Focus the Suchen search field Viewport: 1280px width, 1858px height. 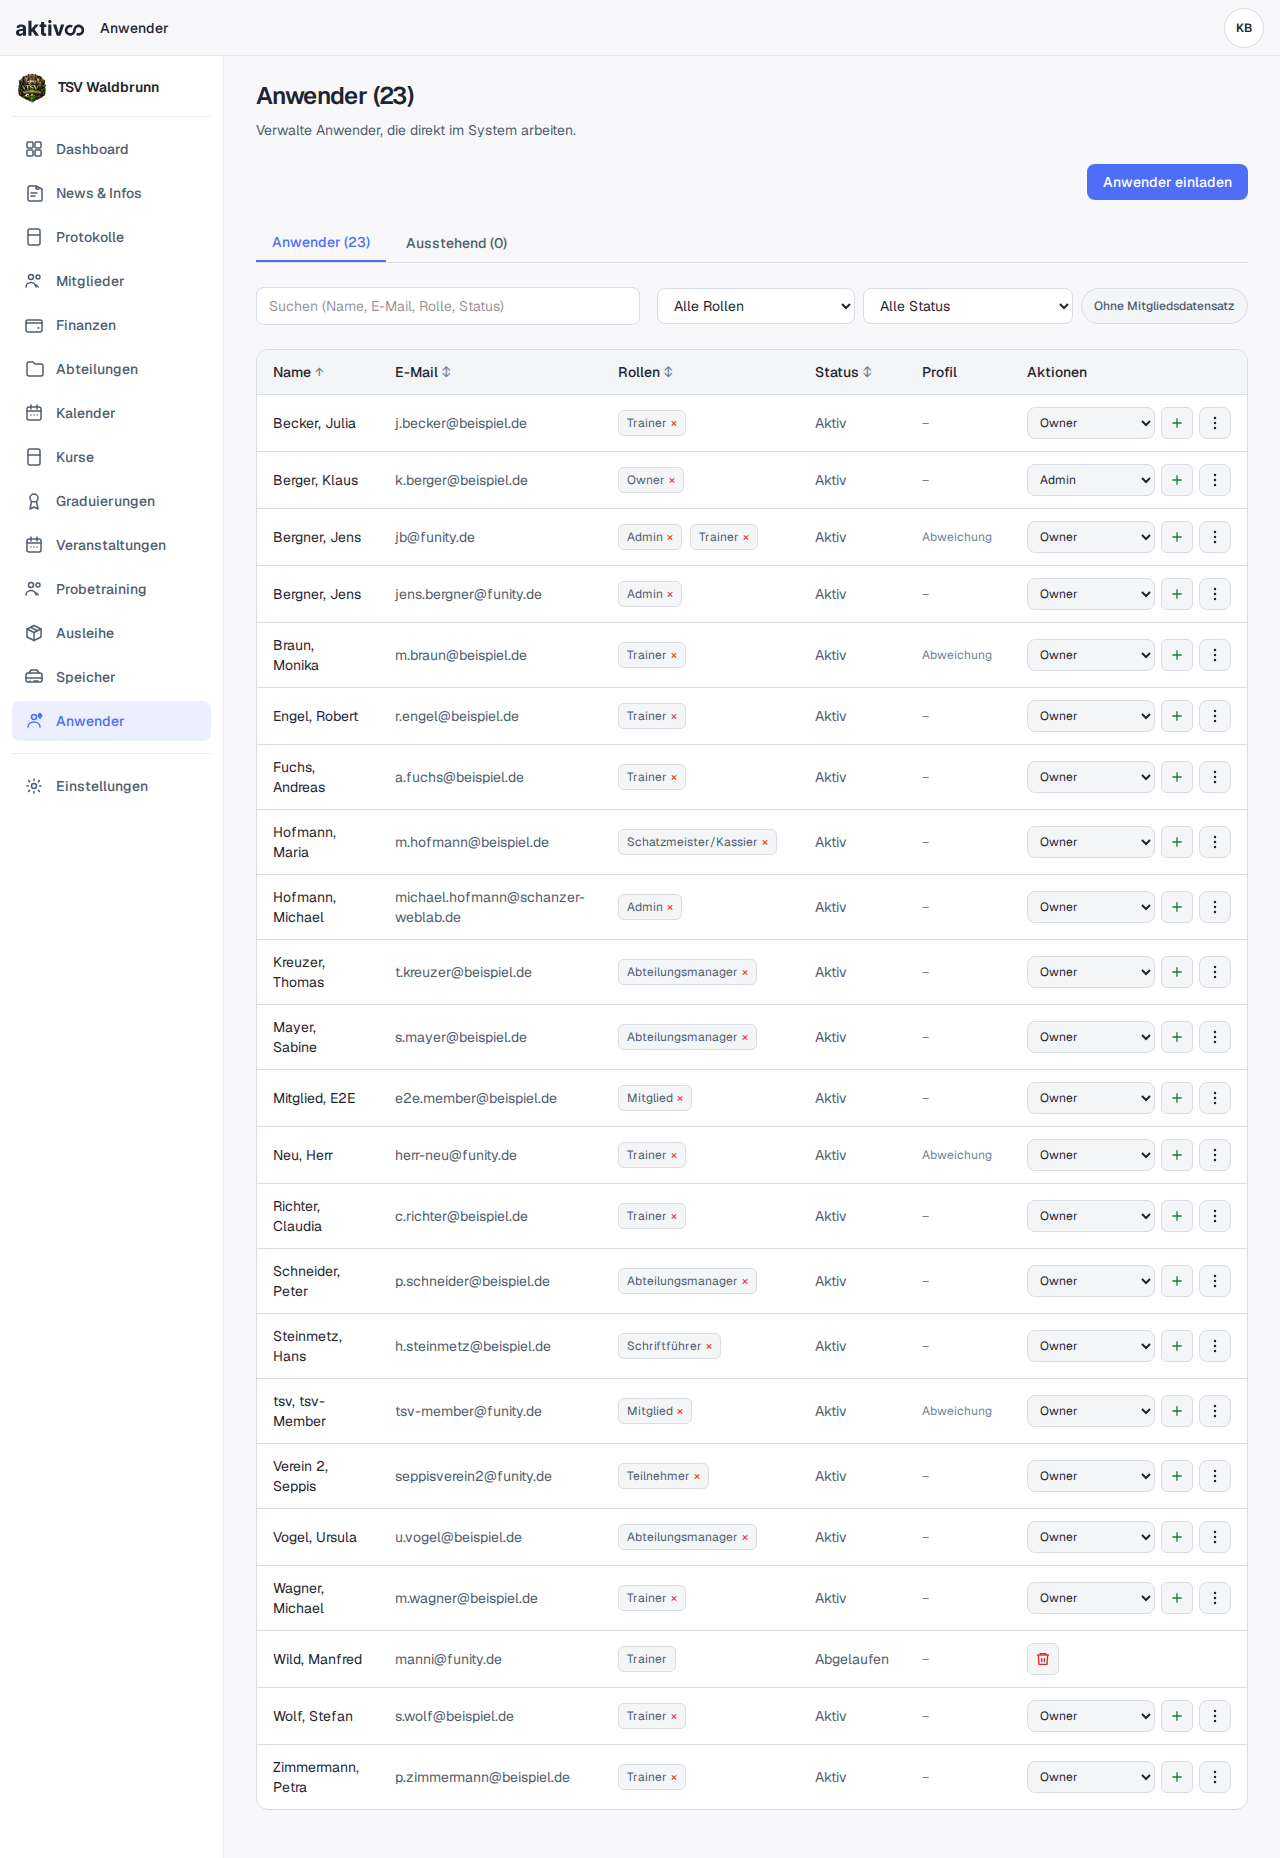pos(448,306)
